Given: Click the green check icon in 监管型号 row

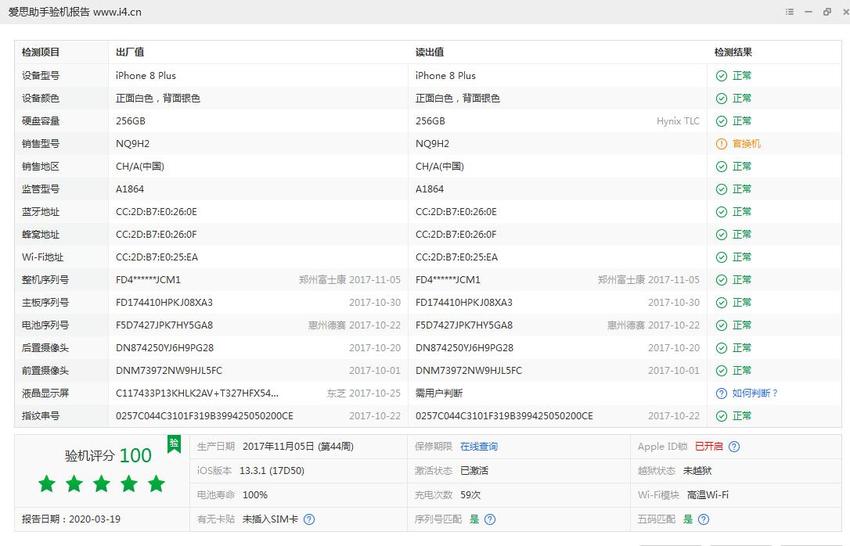Looking at the screenshot, I should click(721, 189).
